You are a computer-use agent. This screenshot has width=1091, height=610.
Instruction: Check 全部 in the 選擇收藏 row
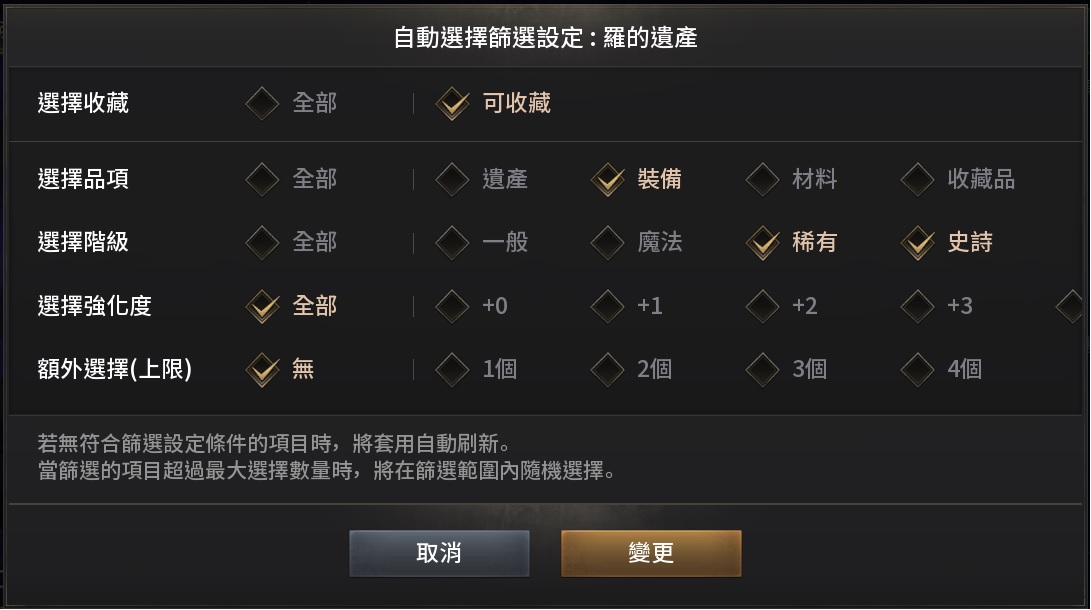click(263, 103)
